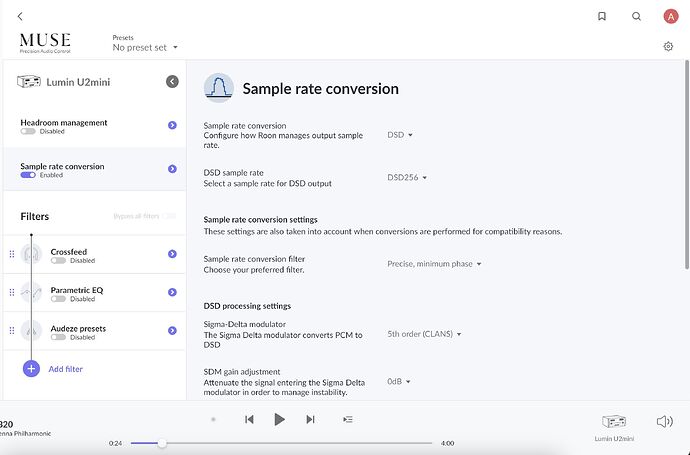Play the current track
This screenshot has height=455, width=690.
point(279,419)
